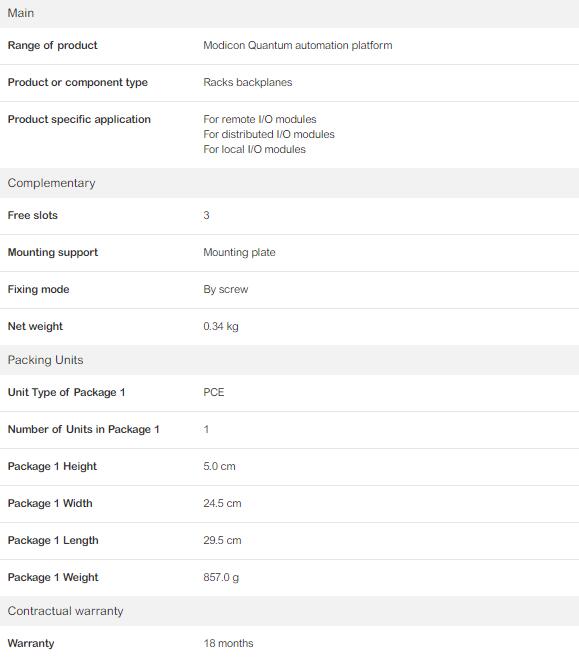Select the 857.0 g package weight value
The image size is (579, 663).
click(x=221, y=577)
